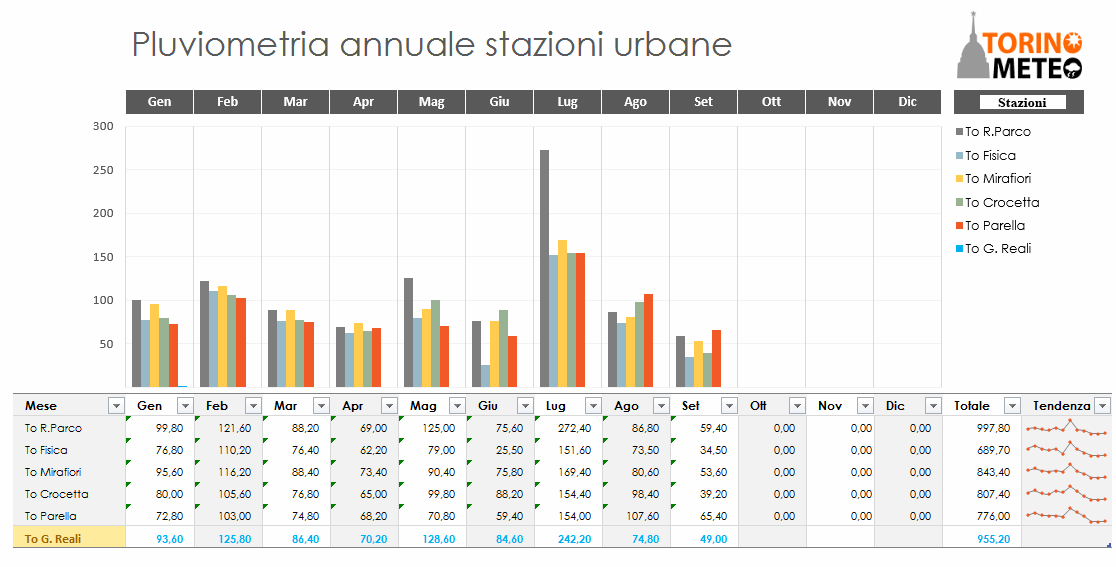Select cell with value 776,00
Viewport: 1116px width, 567px height.
tap(982, 516)
